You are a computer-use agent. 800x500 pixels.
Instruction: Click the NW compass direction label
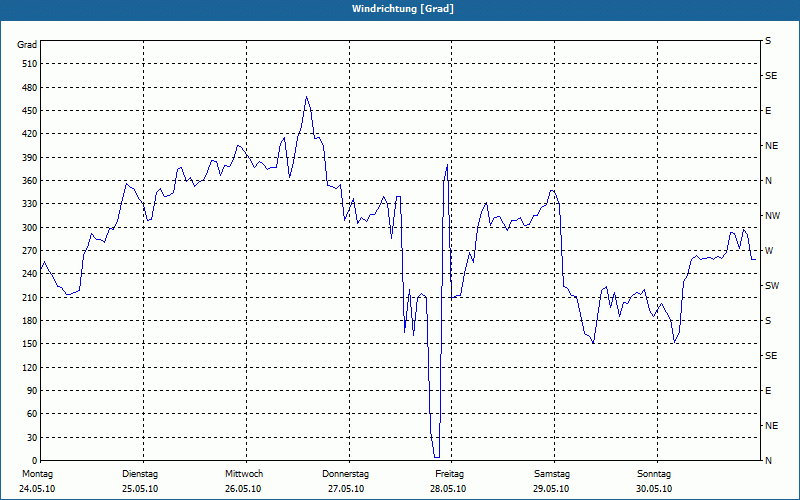pos(772,216)
